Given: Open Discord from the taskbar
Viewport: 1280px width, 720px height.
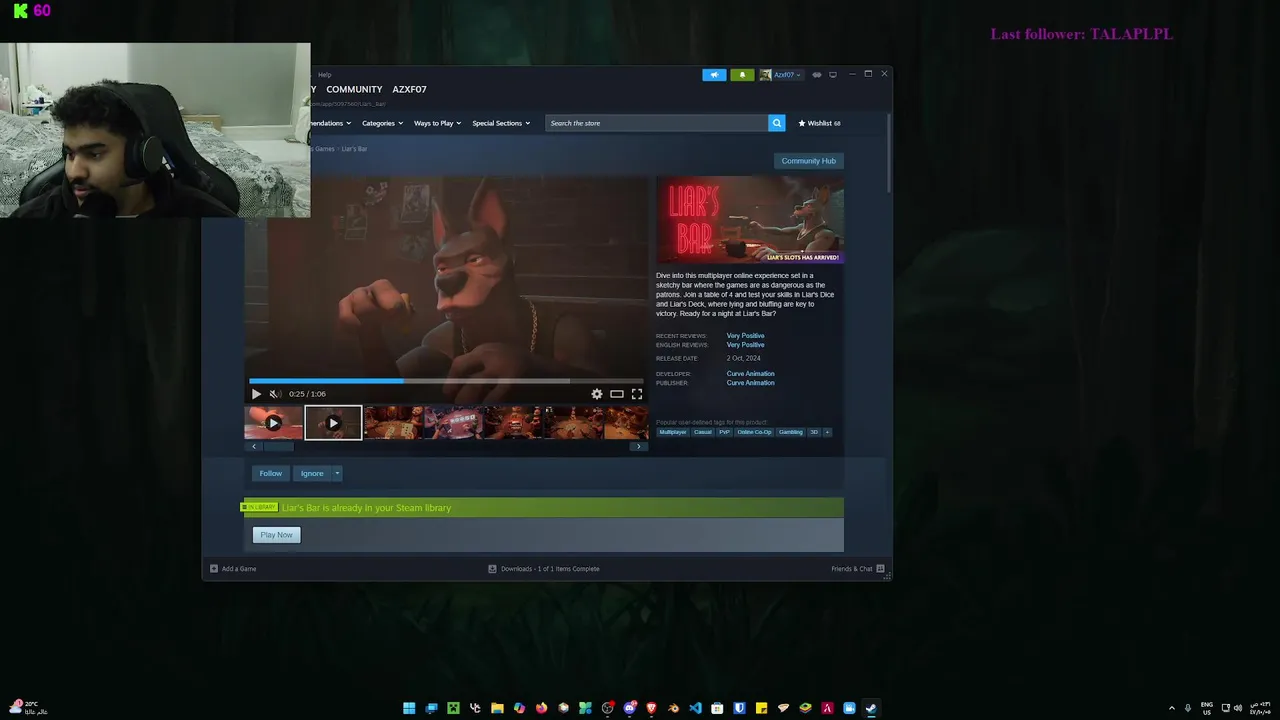Looking at the screenshot, I should [629, 708].
